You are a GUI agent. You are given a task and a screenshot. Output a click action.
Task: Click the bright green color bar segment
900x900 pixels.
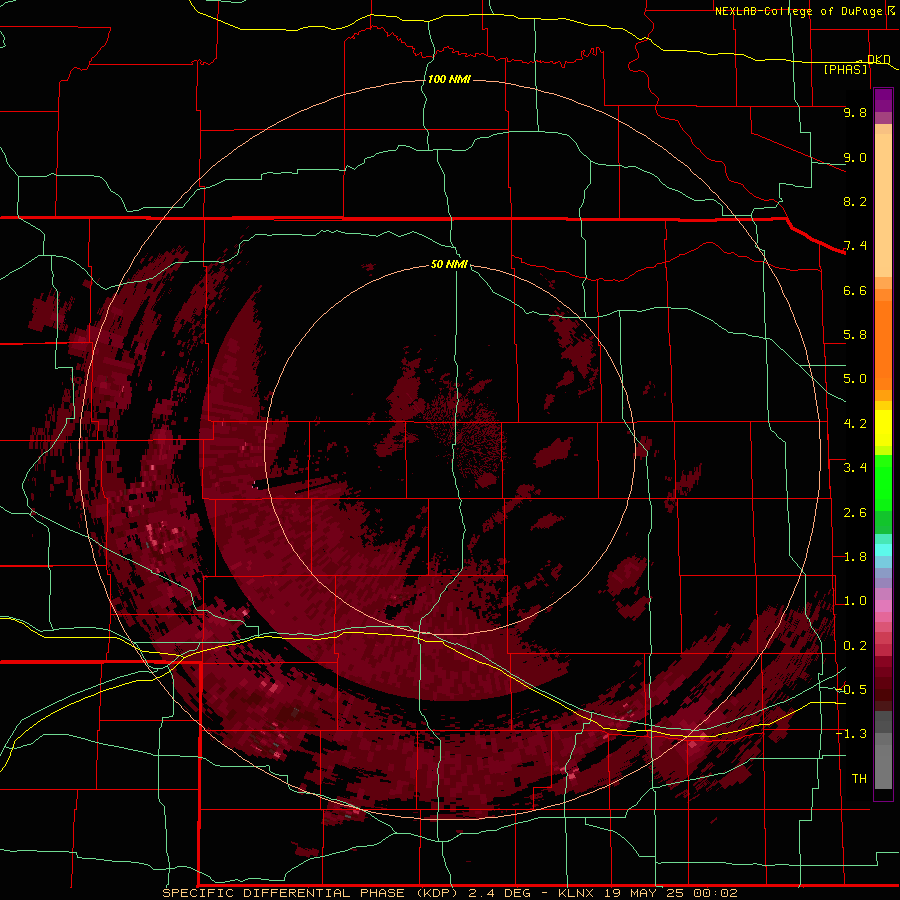[883, 481]
